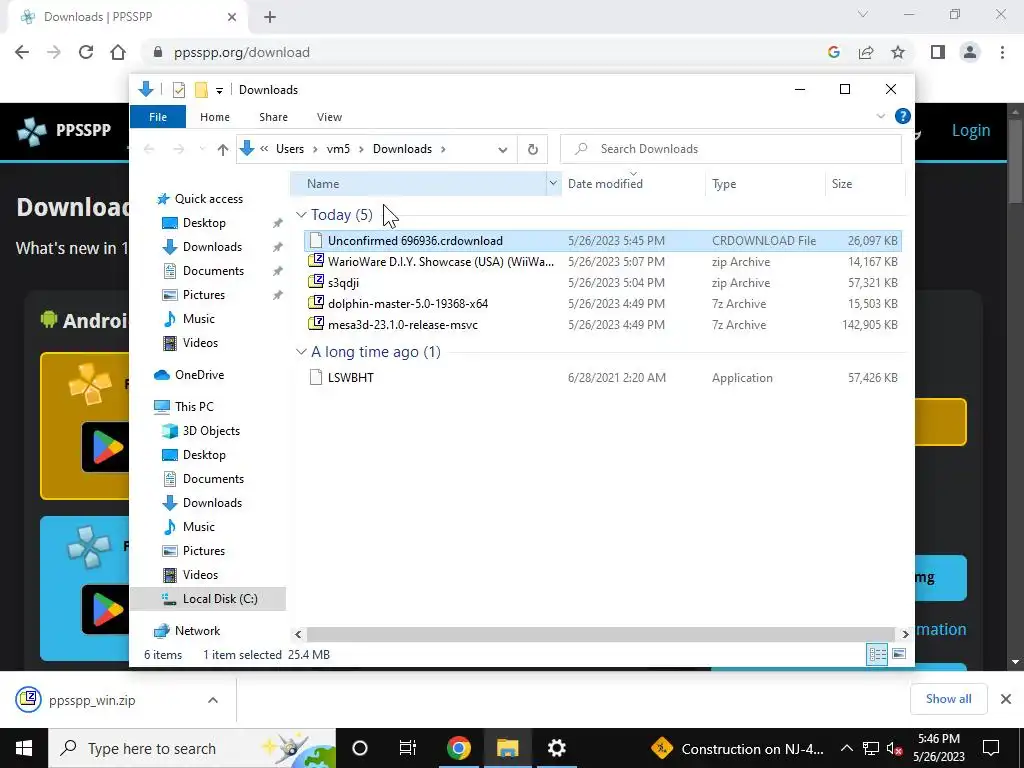Collapse the Today (5) group

301,215
